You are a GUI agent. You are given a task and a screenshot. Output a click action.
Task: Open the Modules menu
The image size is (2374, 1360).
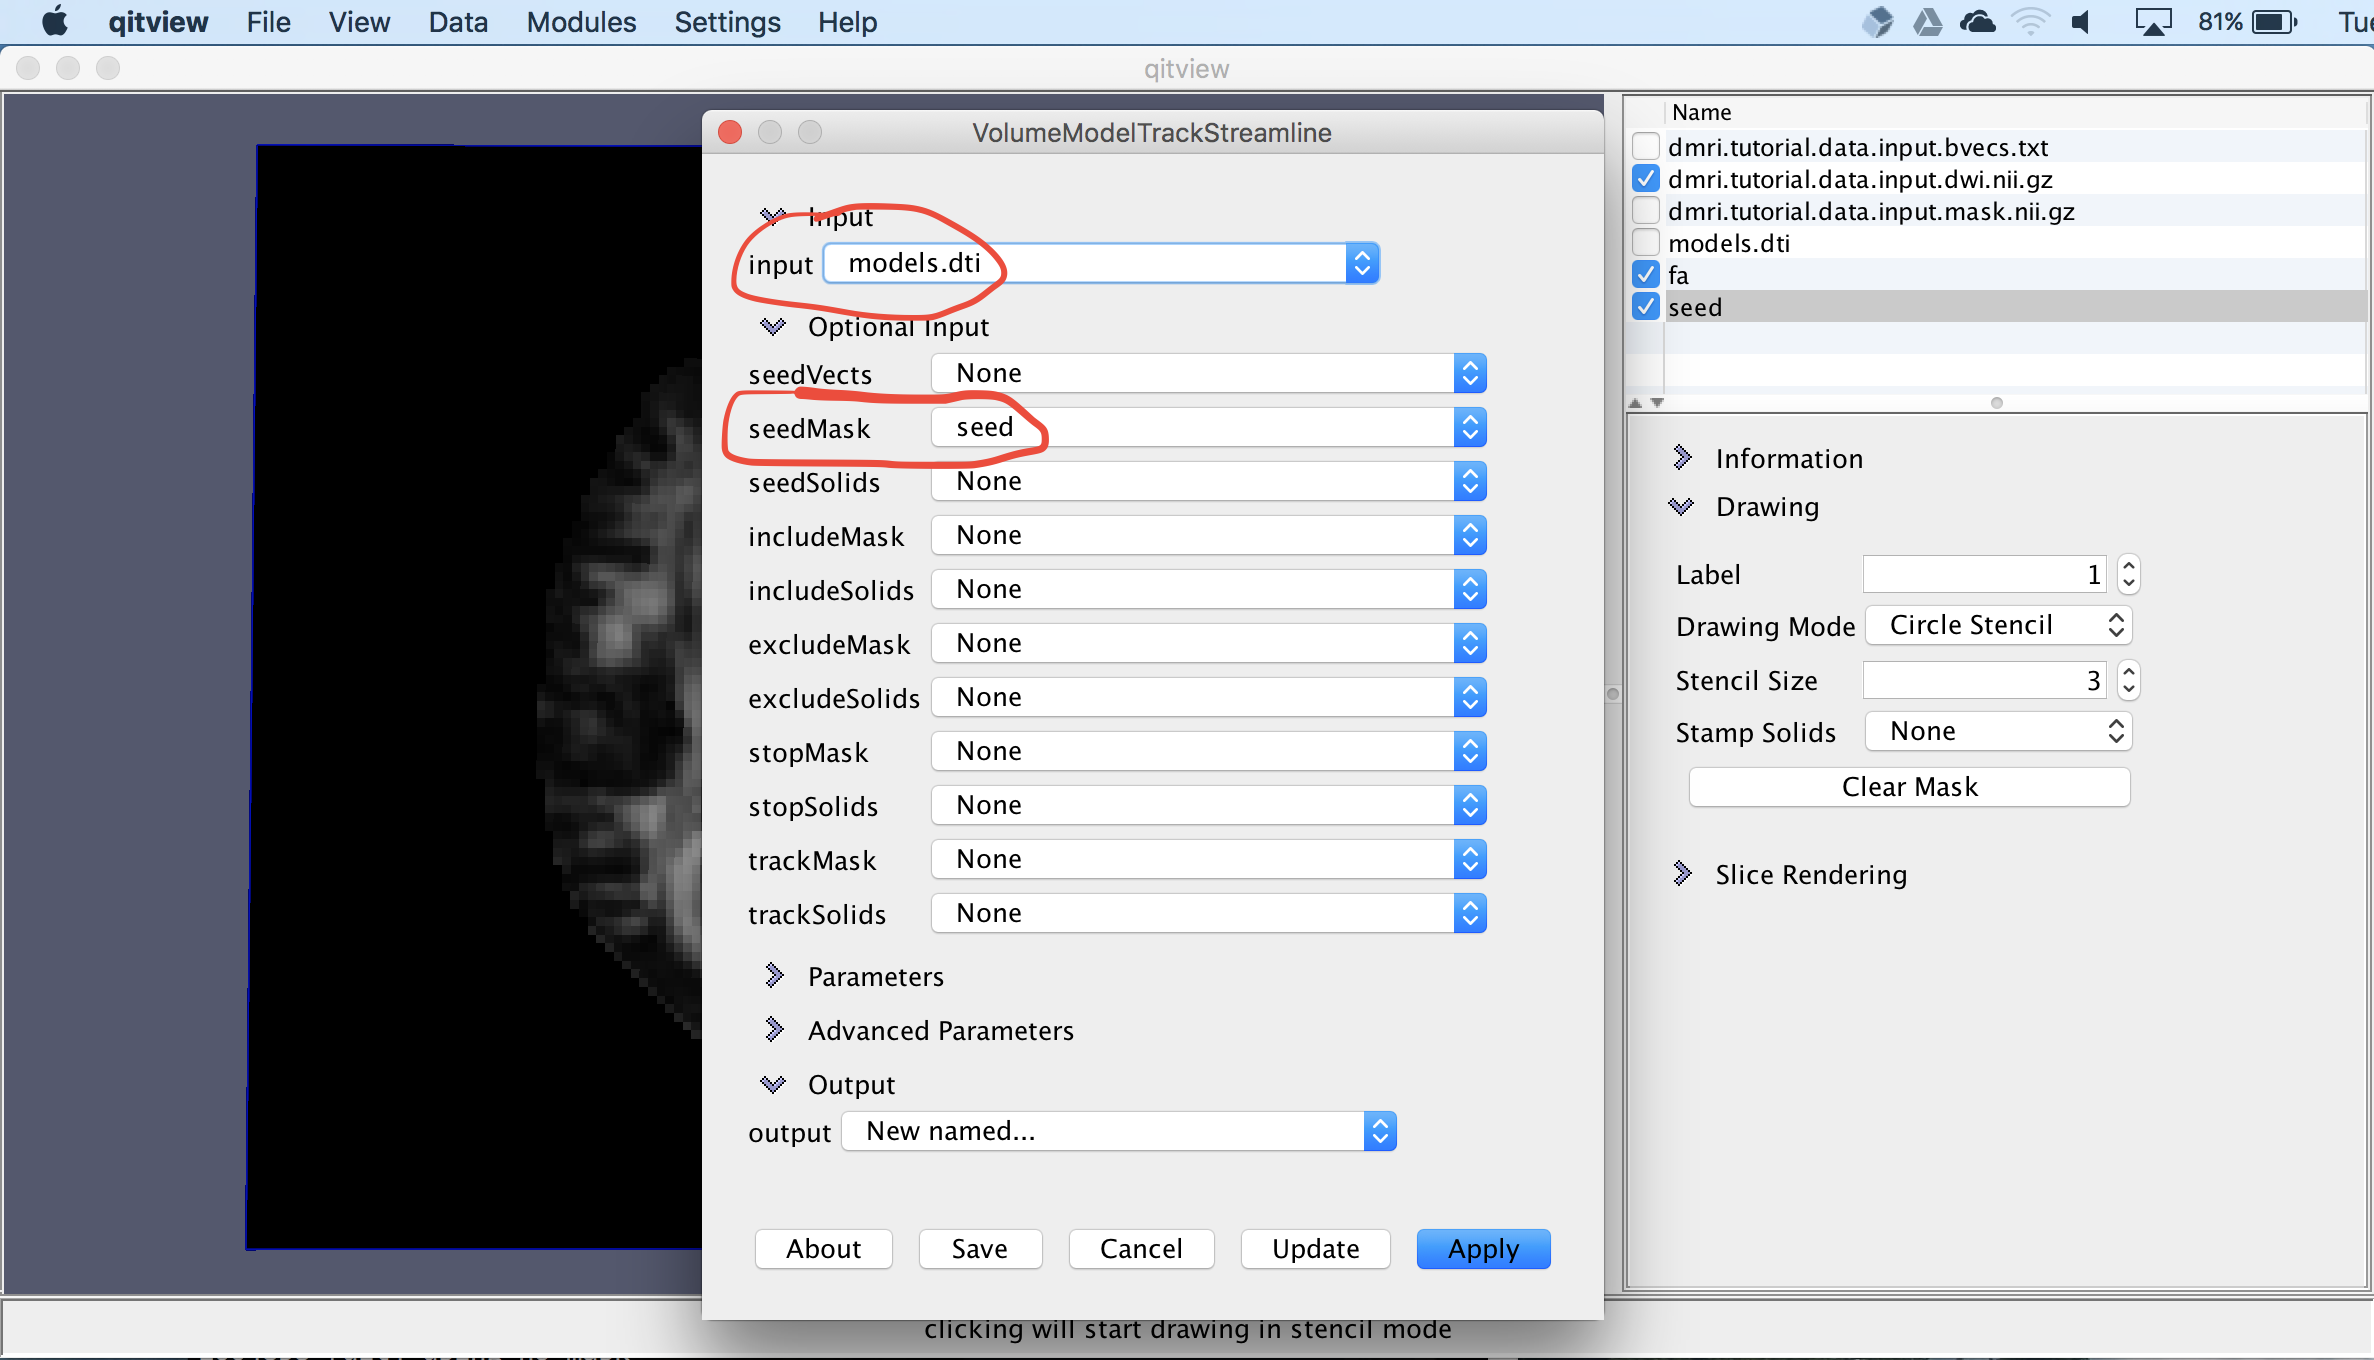pos(581,22)
